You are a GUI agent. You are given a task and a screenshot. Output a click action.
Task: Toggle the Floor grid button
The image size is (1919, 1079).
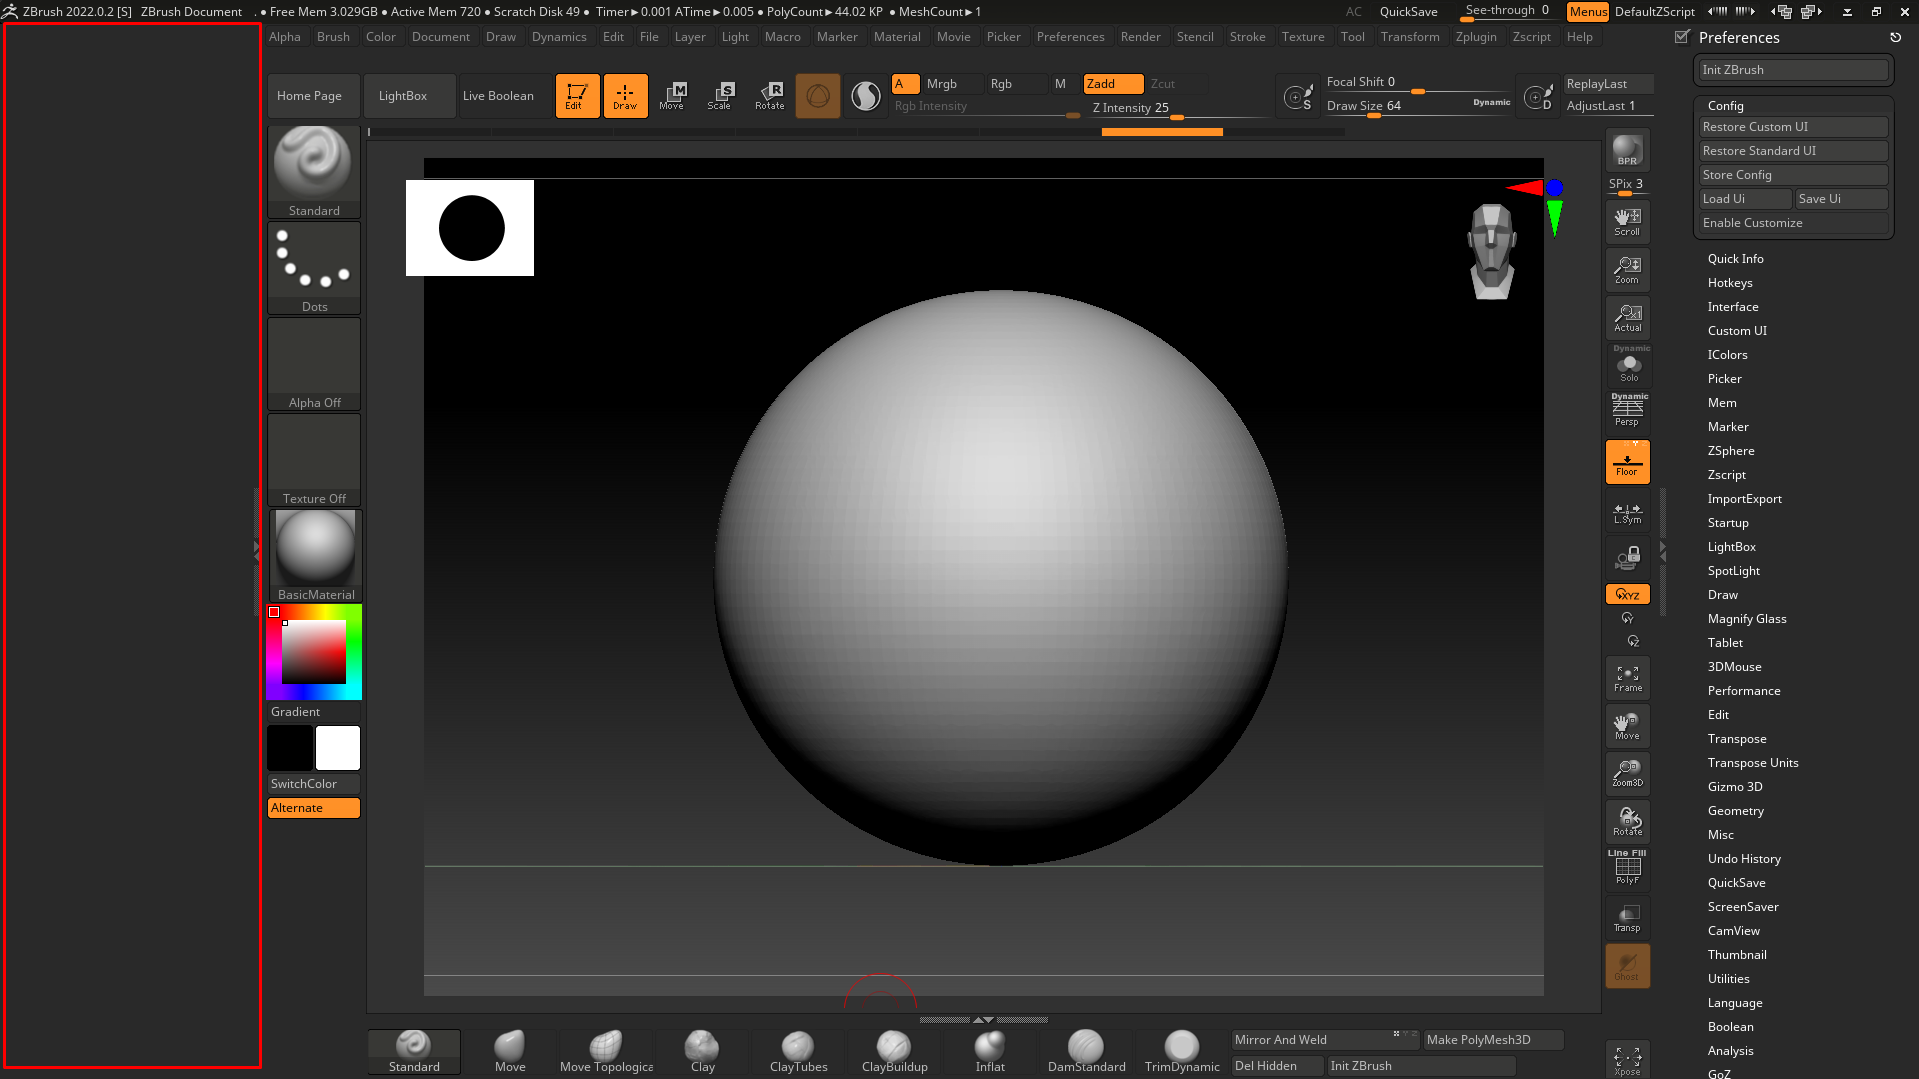pos(1627,463)
